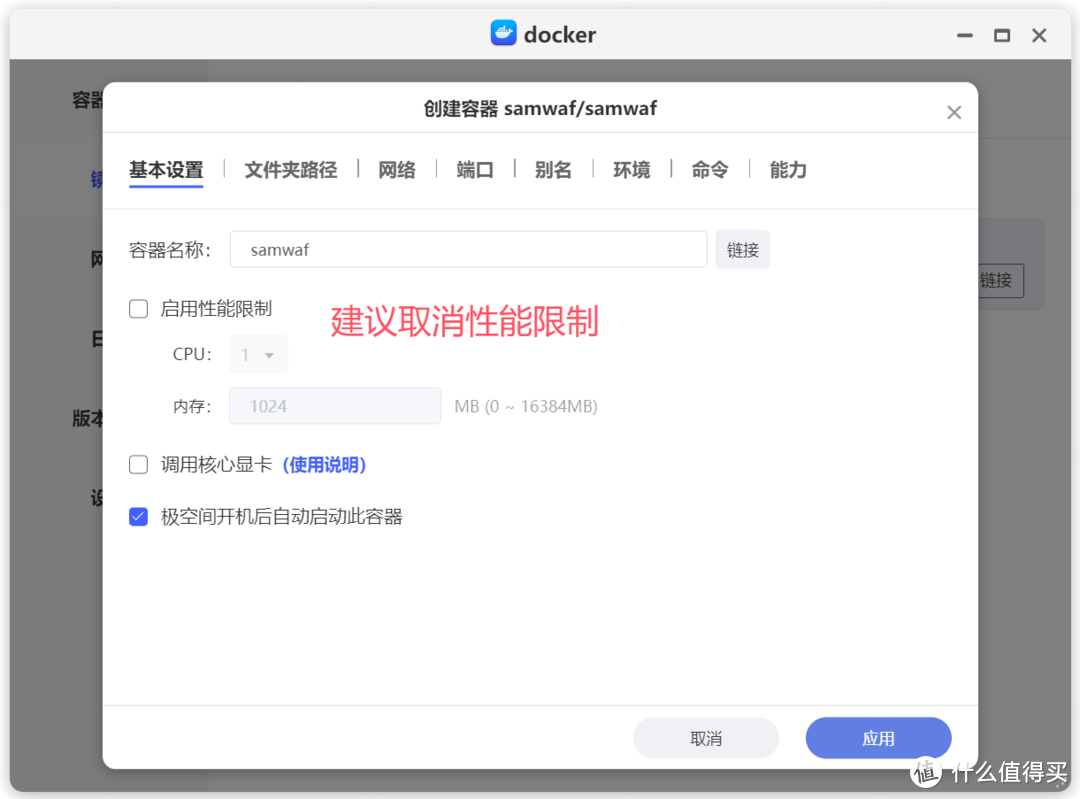
Task: Switch to the 端口 tab
Action: [474, 170]
